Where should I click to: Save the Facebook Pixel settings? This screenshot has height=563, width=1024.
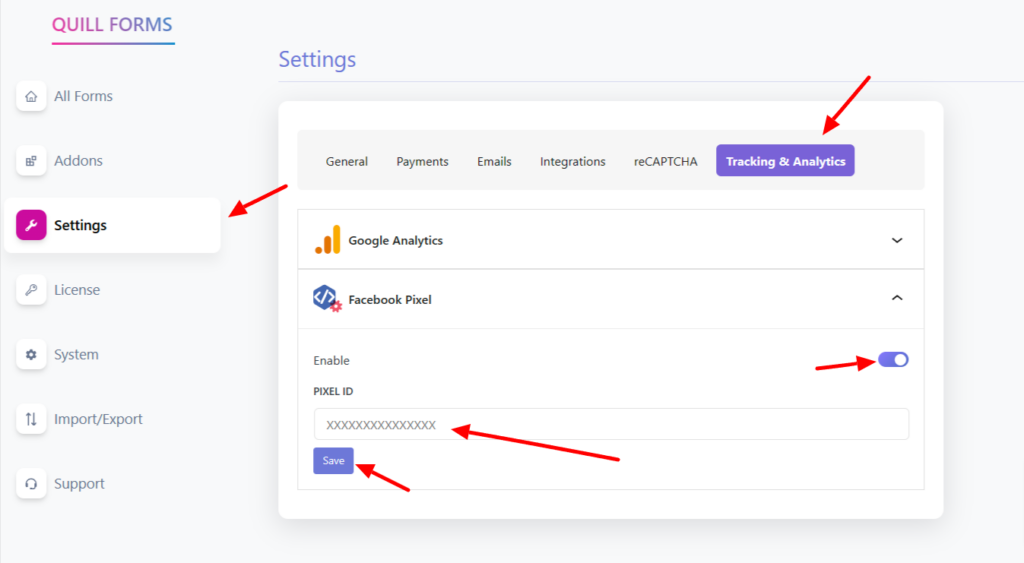point(333,460)
